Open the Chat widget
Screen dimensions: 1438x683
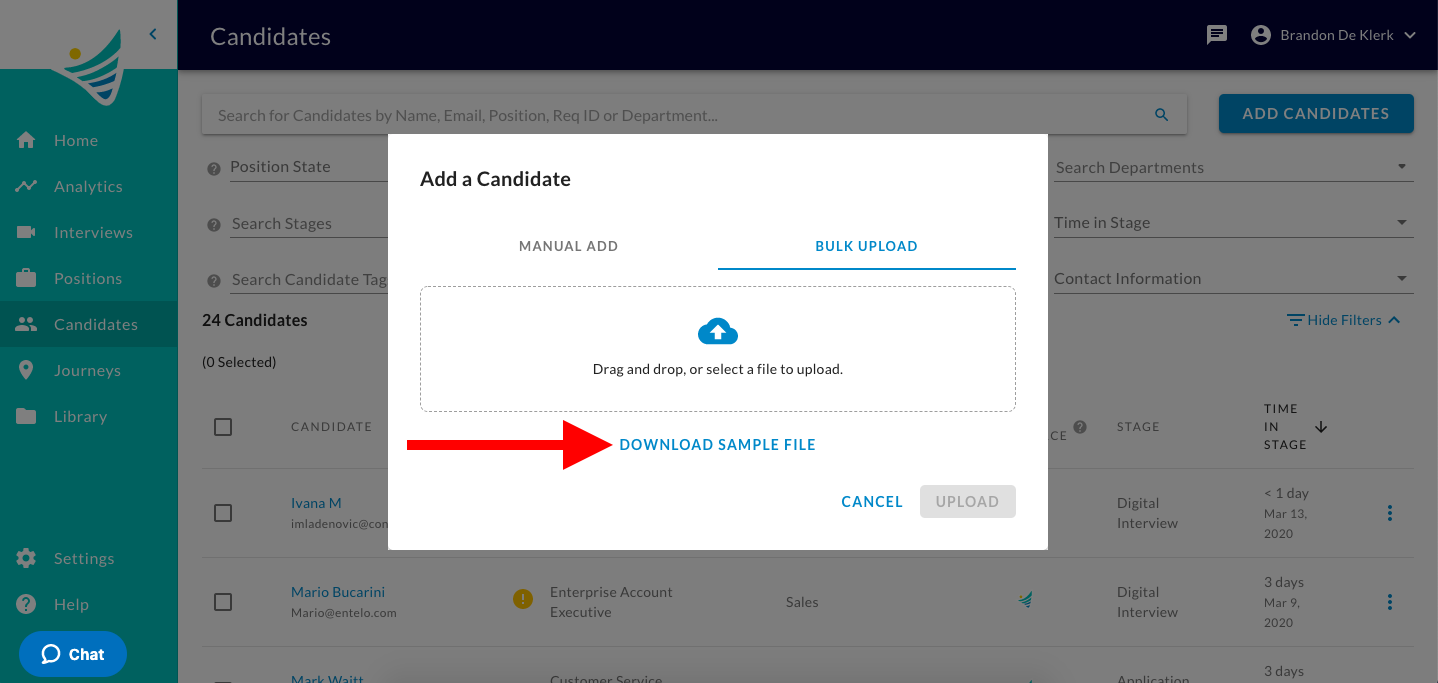[x=73, y=654]
